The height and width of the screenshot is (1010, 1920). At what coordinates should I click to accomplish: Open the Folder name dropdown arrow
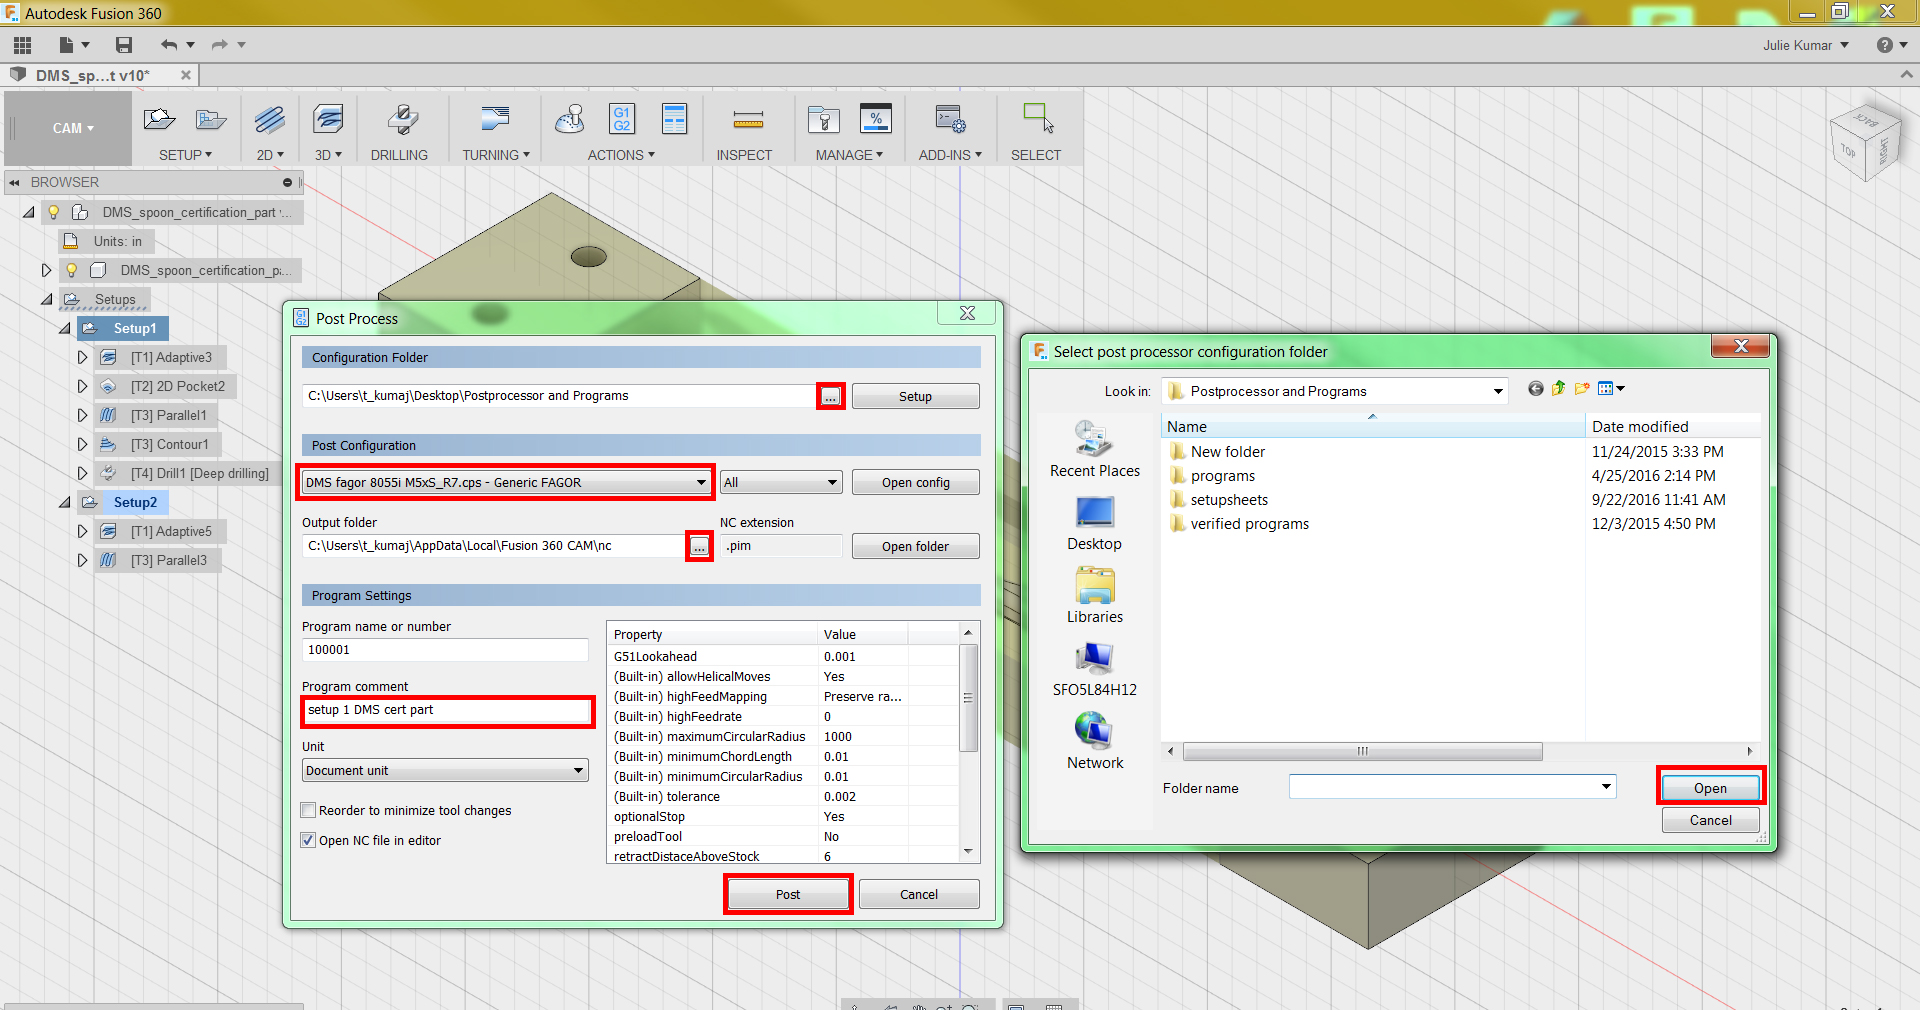[1606, 787]
